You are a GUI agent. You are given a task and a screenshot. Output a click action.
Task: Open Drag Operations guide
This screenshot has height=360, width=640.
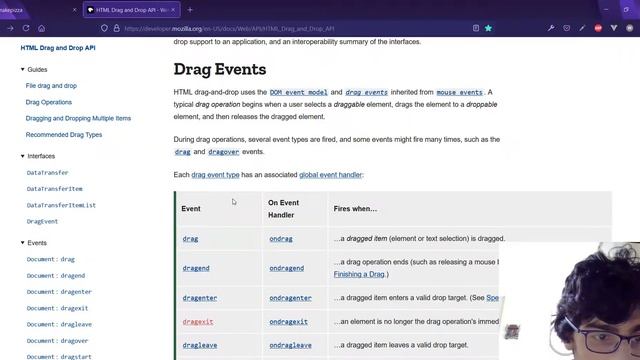(x=49, y=102)
